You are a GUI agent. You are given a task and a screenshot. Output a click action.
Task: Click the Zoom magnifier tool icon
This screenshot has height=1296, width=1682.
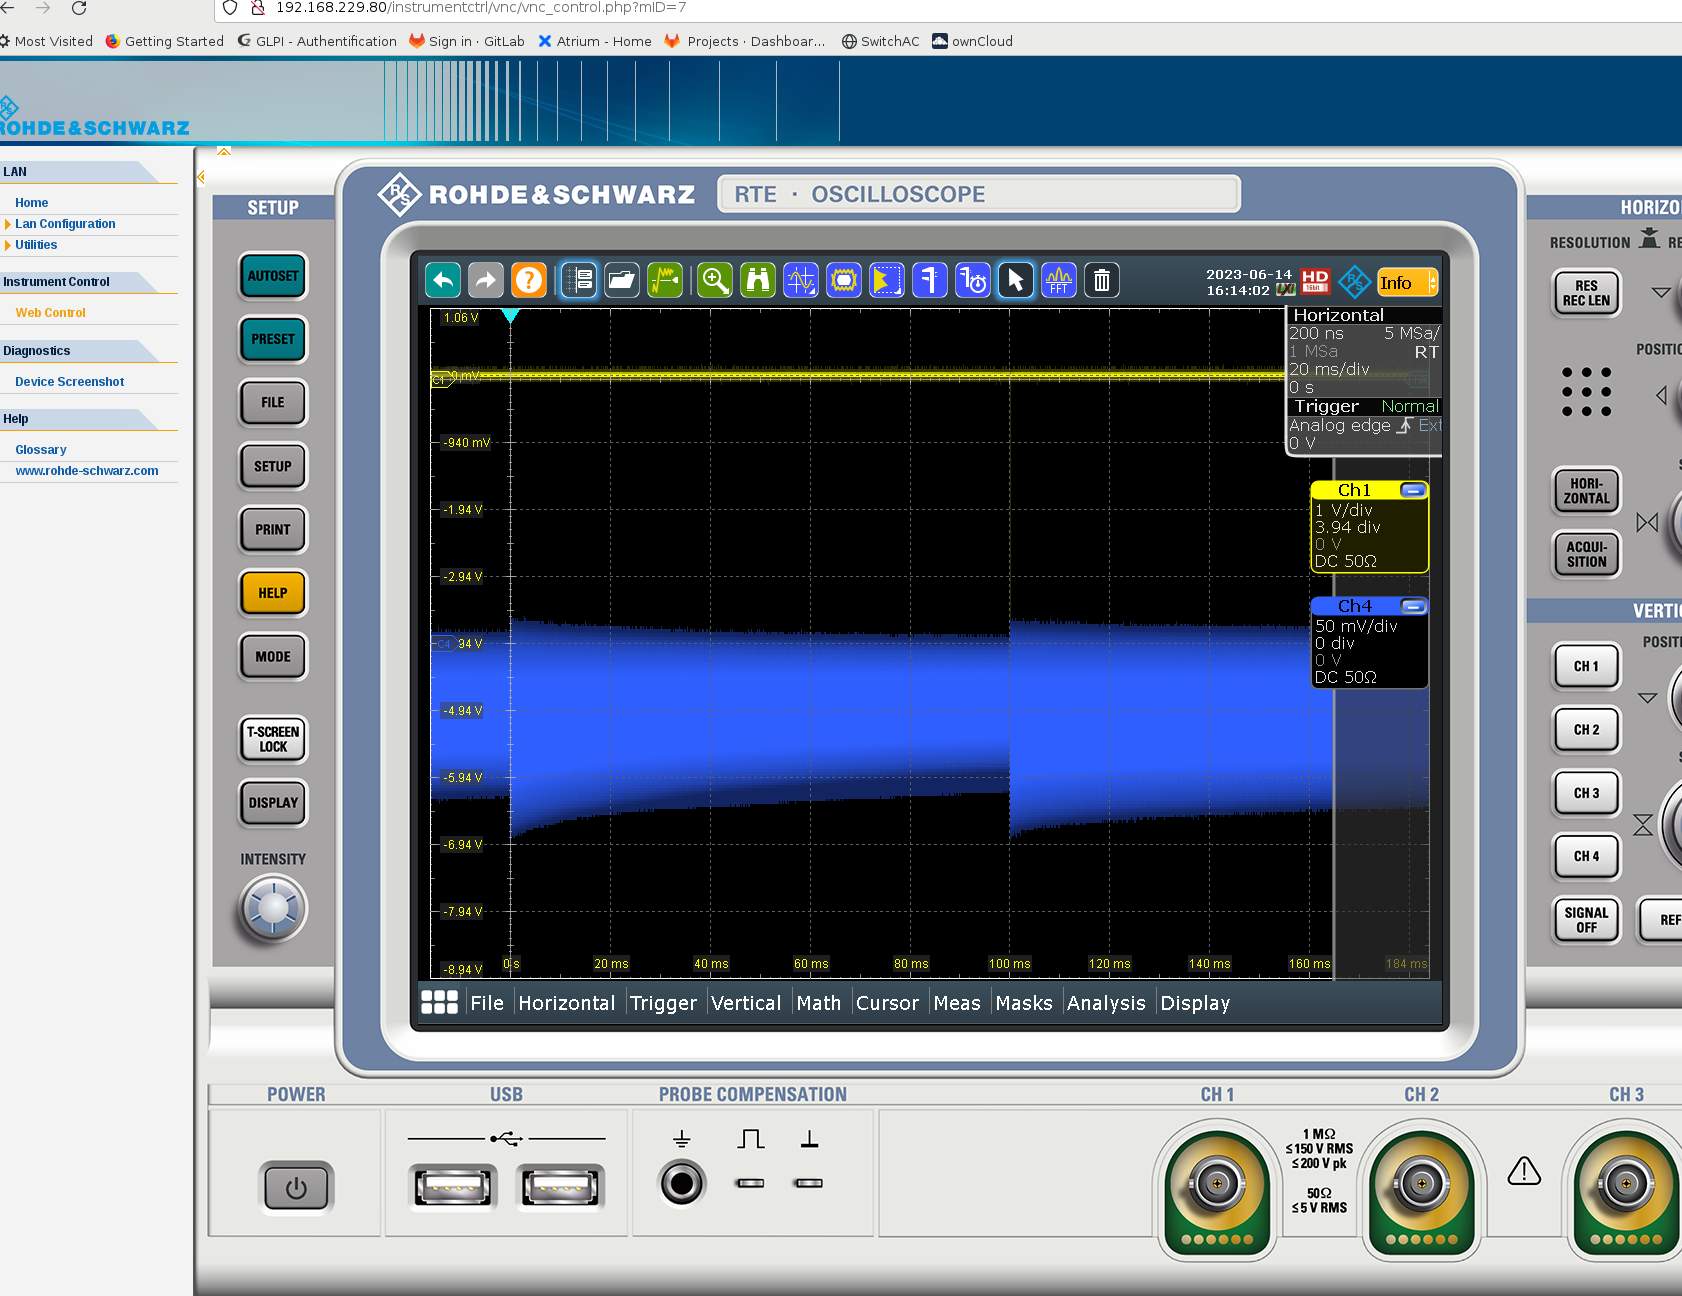pos(715,281)
